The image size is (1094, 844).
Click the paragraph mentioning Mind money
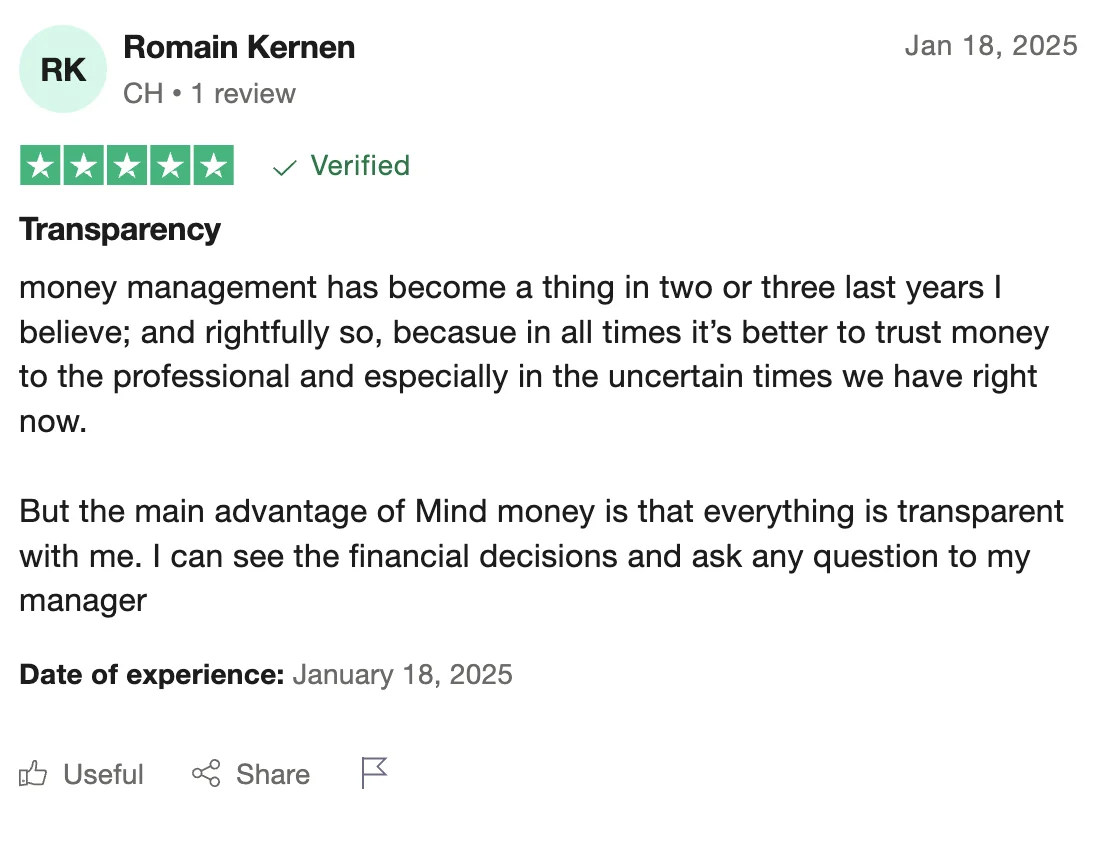click(x=540, y=556)
